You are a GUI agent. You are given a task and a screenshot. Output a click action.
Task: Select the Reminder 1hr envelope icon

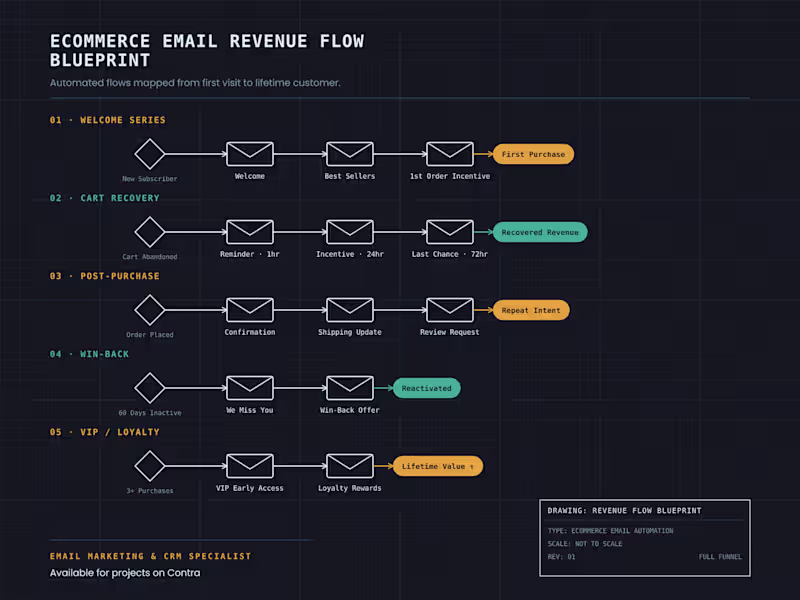point(249,232)
